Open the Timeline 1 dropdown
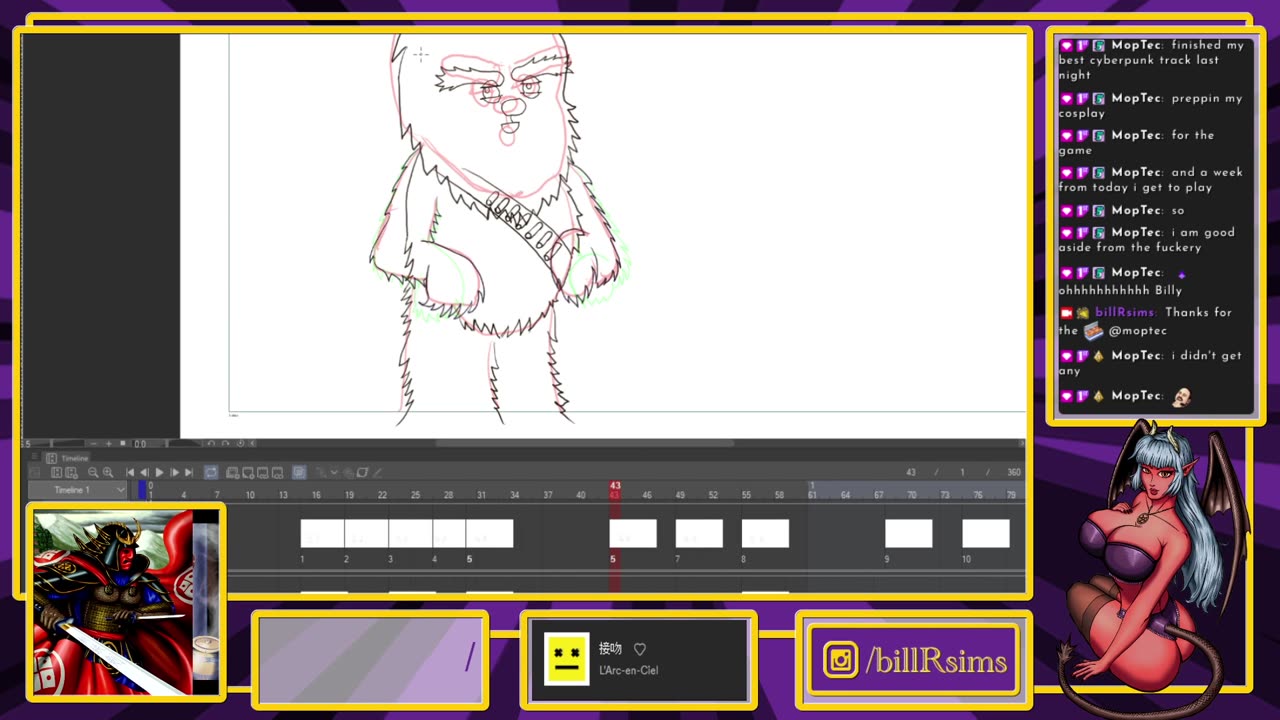1280x720 pixels. click(x=77, y=490)
